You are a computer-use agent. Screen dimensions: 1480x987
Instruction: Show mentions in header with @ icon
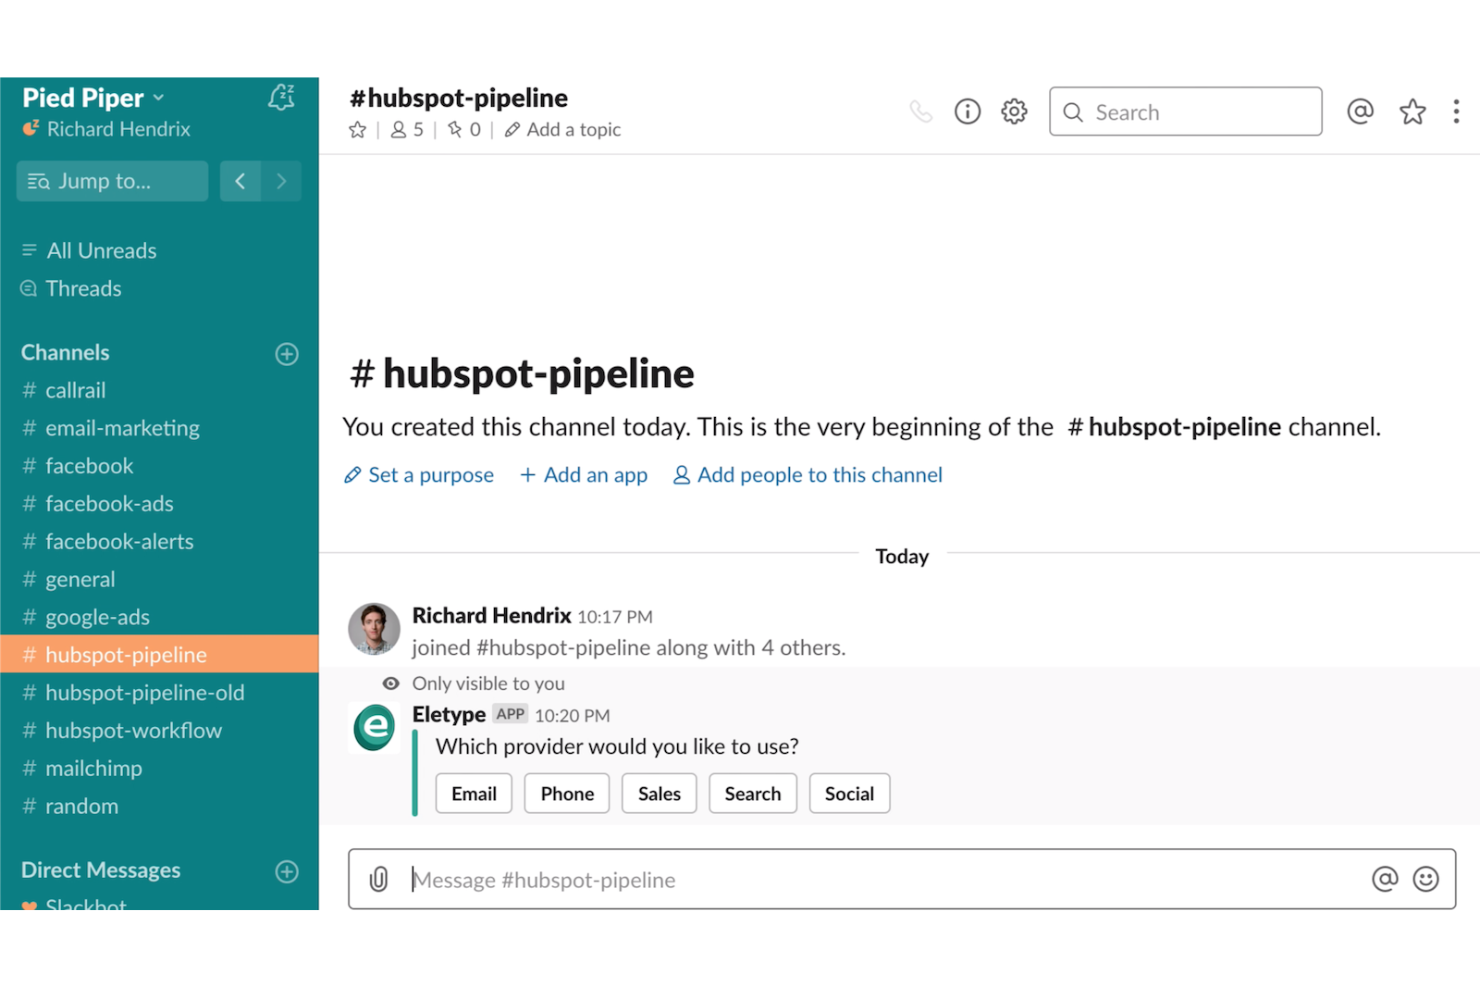coord(1360,111)
